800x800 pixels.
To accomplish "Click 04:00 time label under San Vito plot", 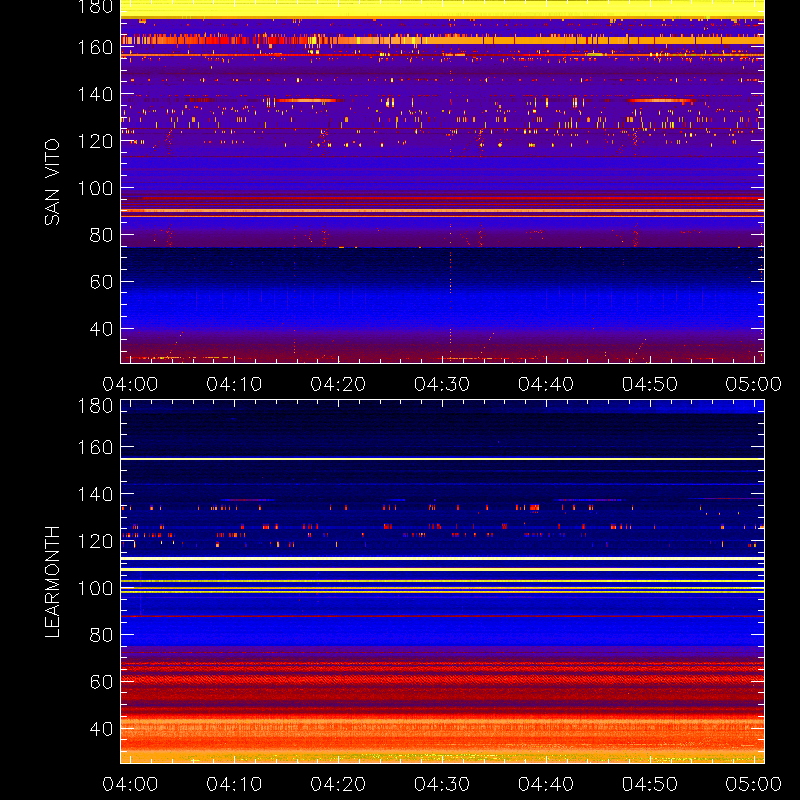I will [130, 384].
